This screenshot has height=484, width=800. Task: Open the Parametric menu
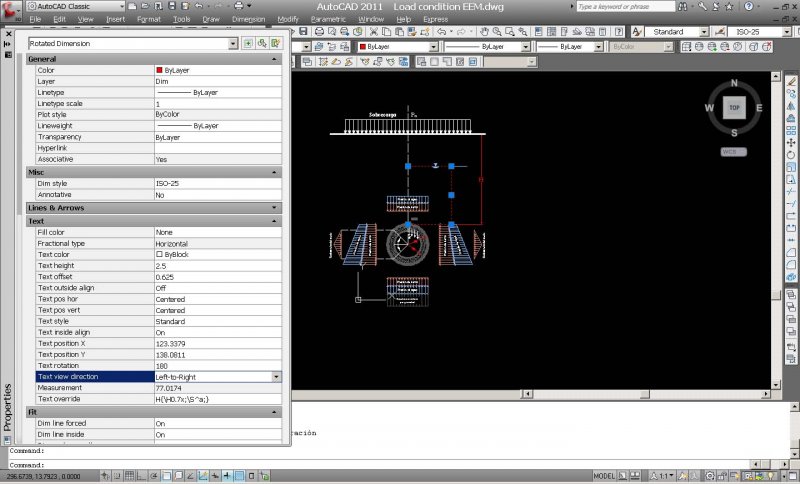[x=327, y=19]
